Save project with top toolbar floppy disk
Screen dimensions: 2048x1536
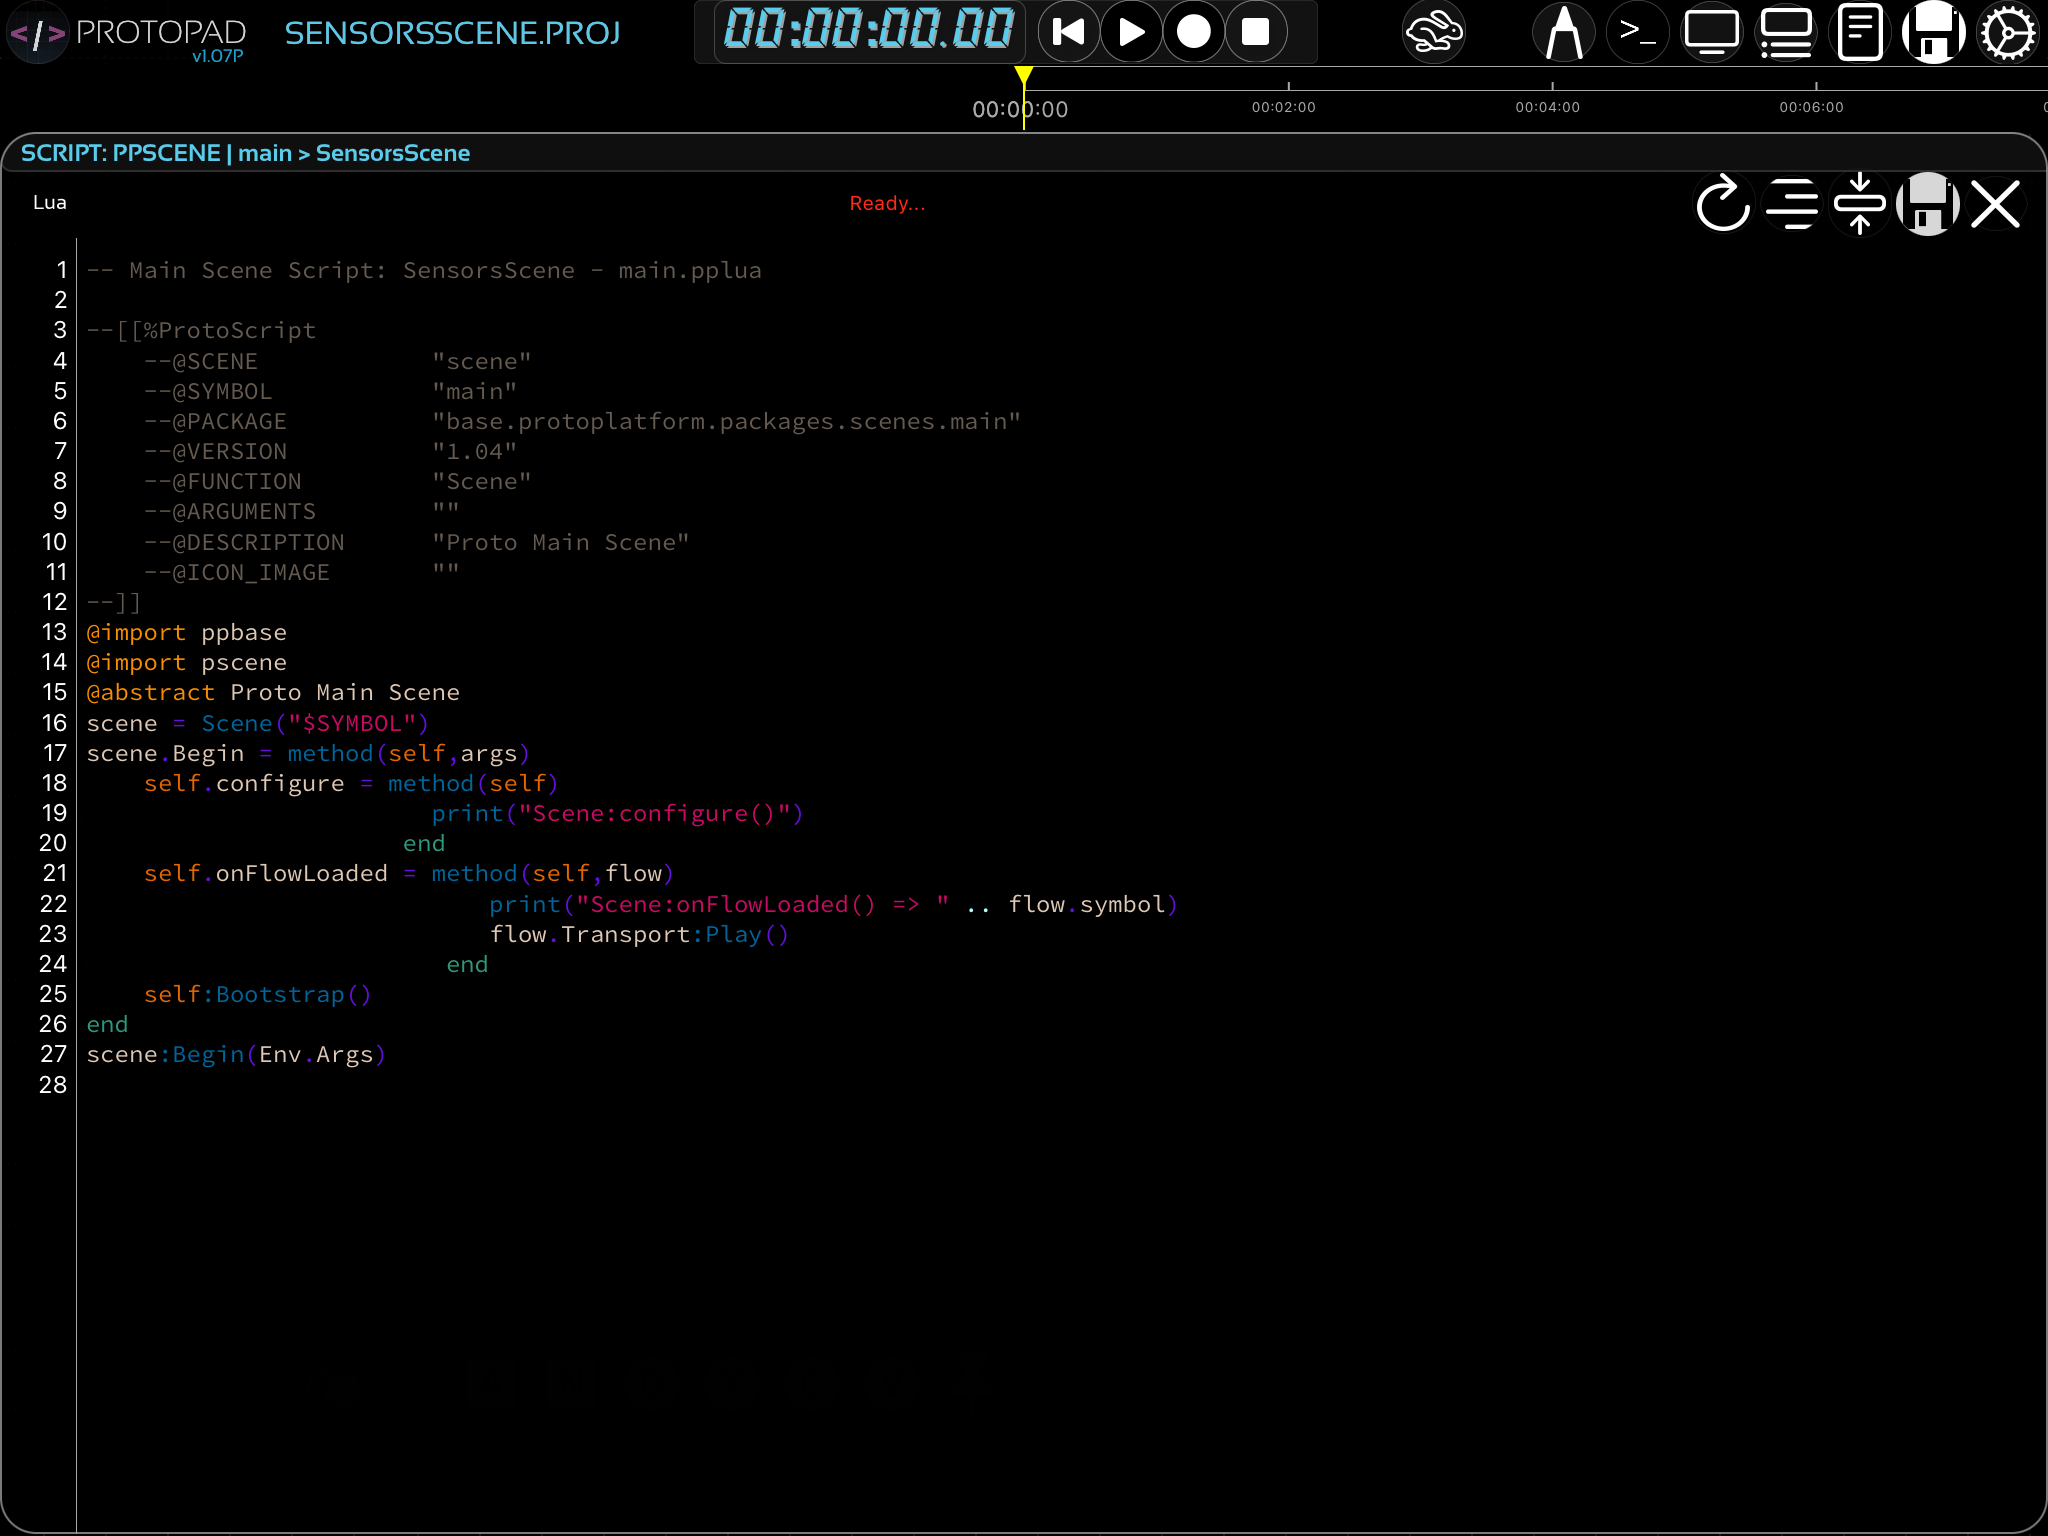(1933, 33)
